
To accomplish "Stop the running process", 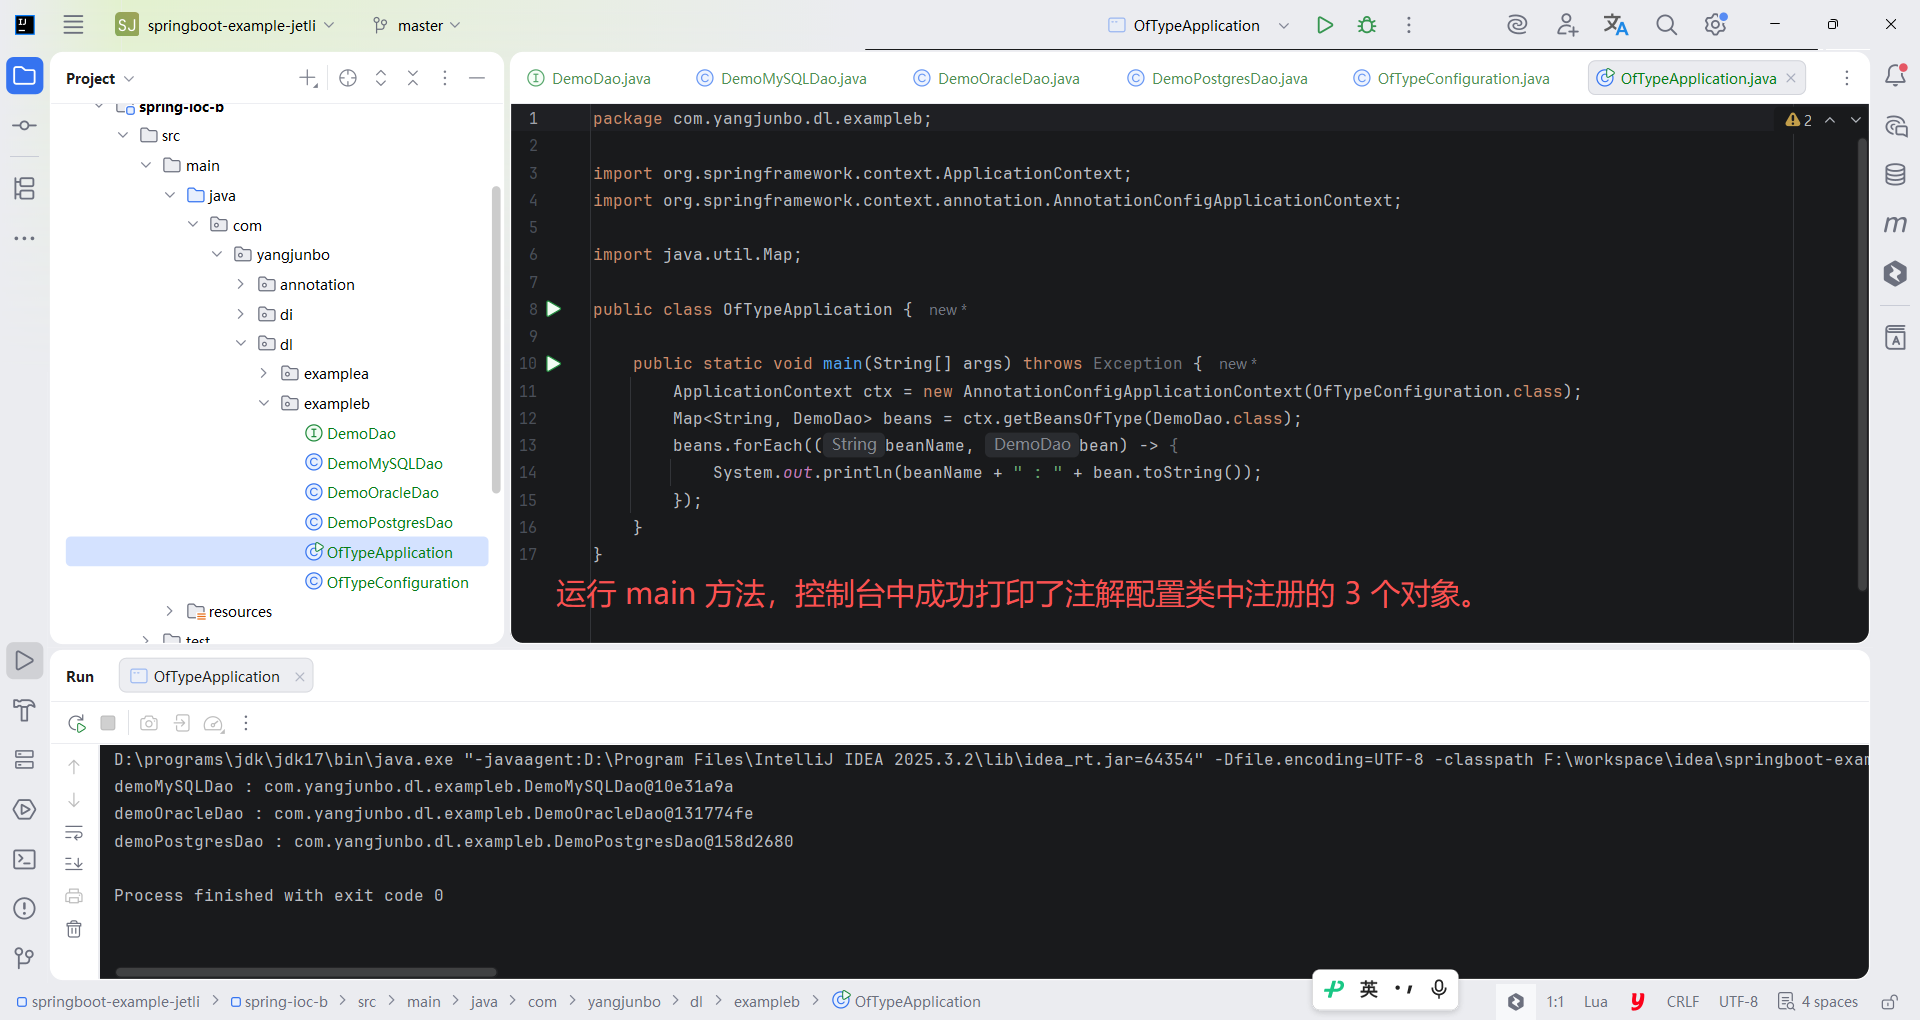I will click(108, 723).
